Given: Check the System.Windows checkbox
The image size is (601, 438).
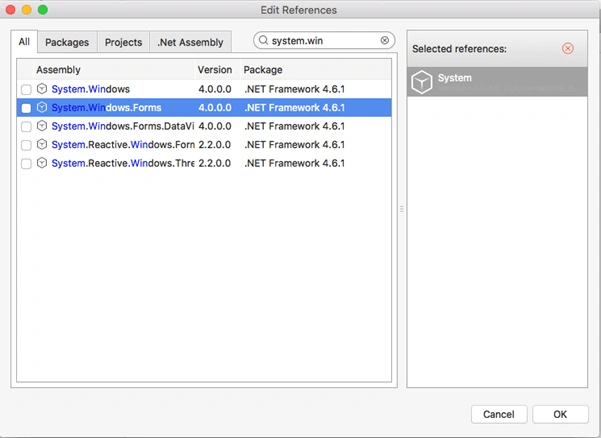Looking at the screenshot, I should pyautogui.click(x=26, y=90).
